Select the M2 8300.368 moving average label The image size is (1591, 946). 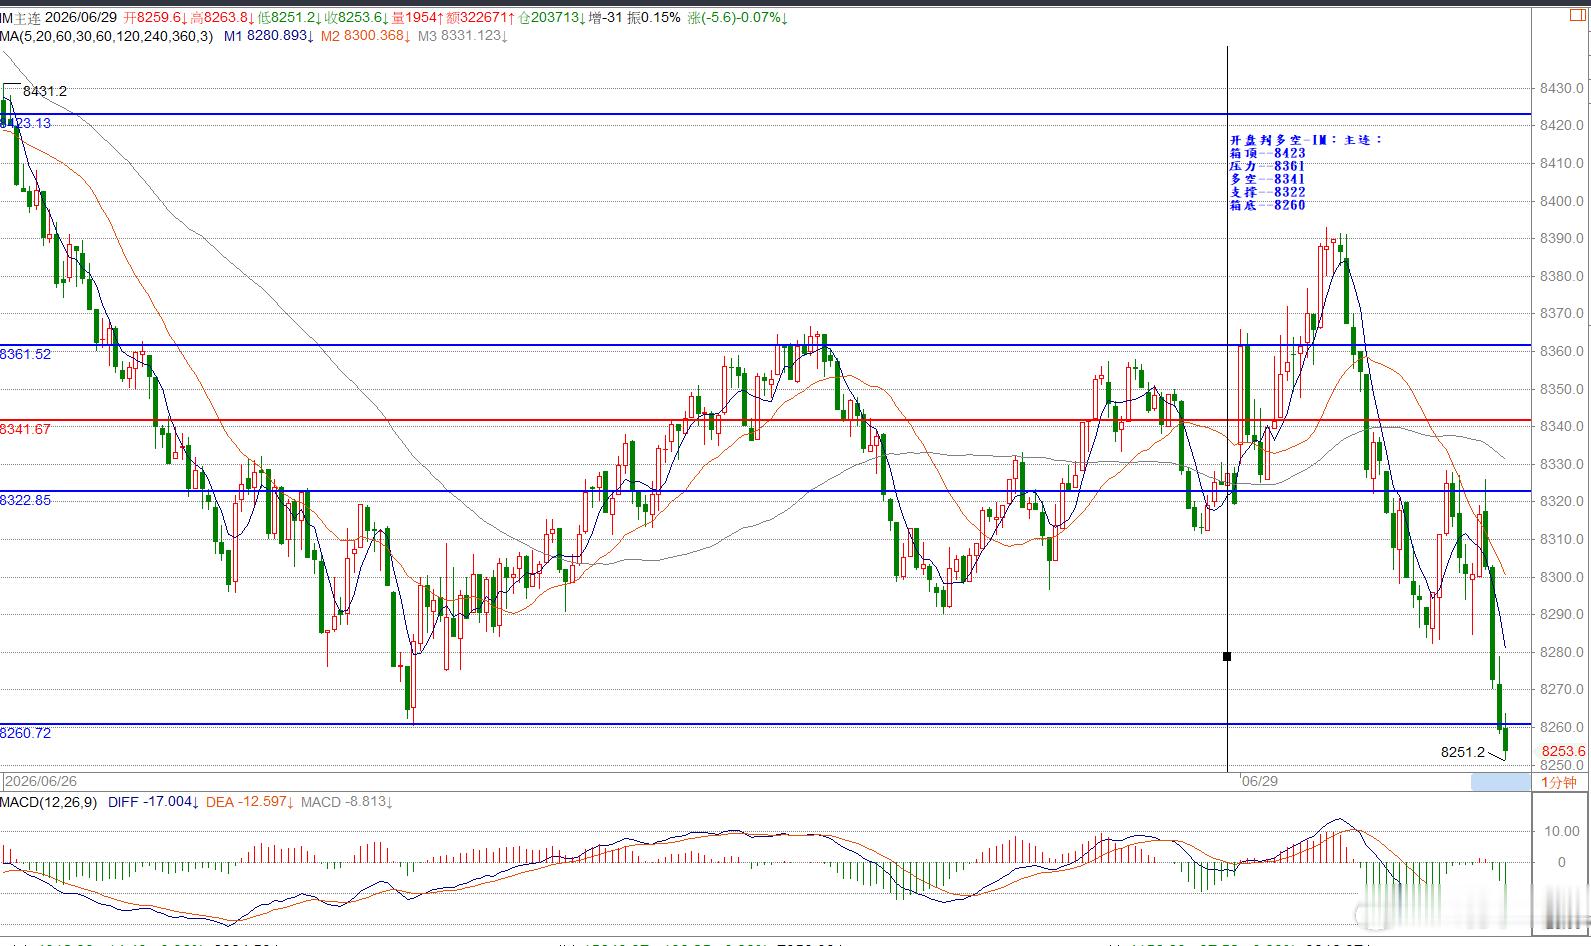click(x=365, y=36)
